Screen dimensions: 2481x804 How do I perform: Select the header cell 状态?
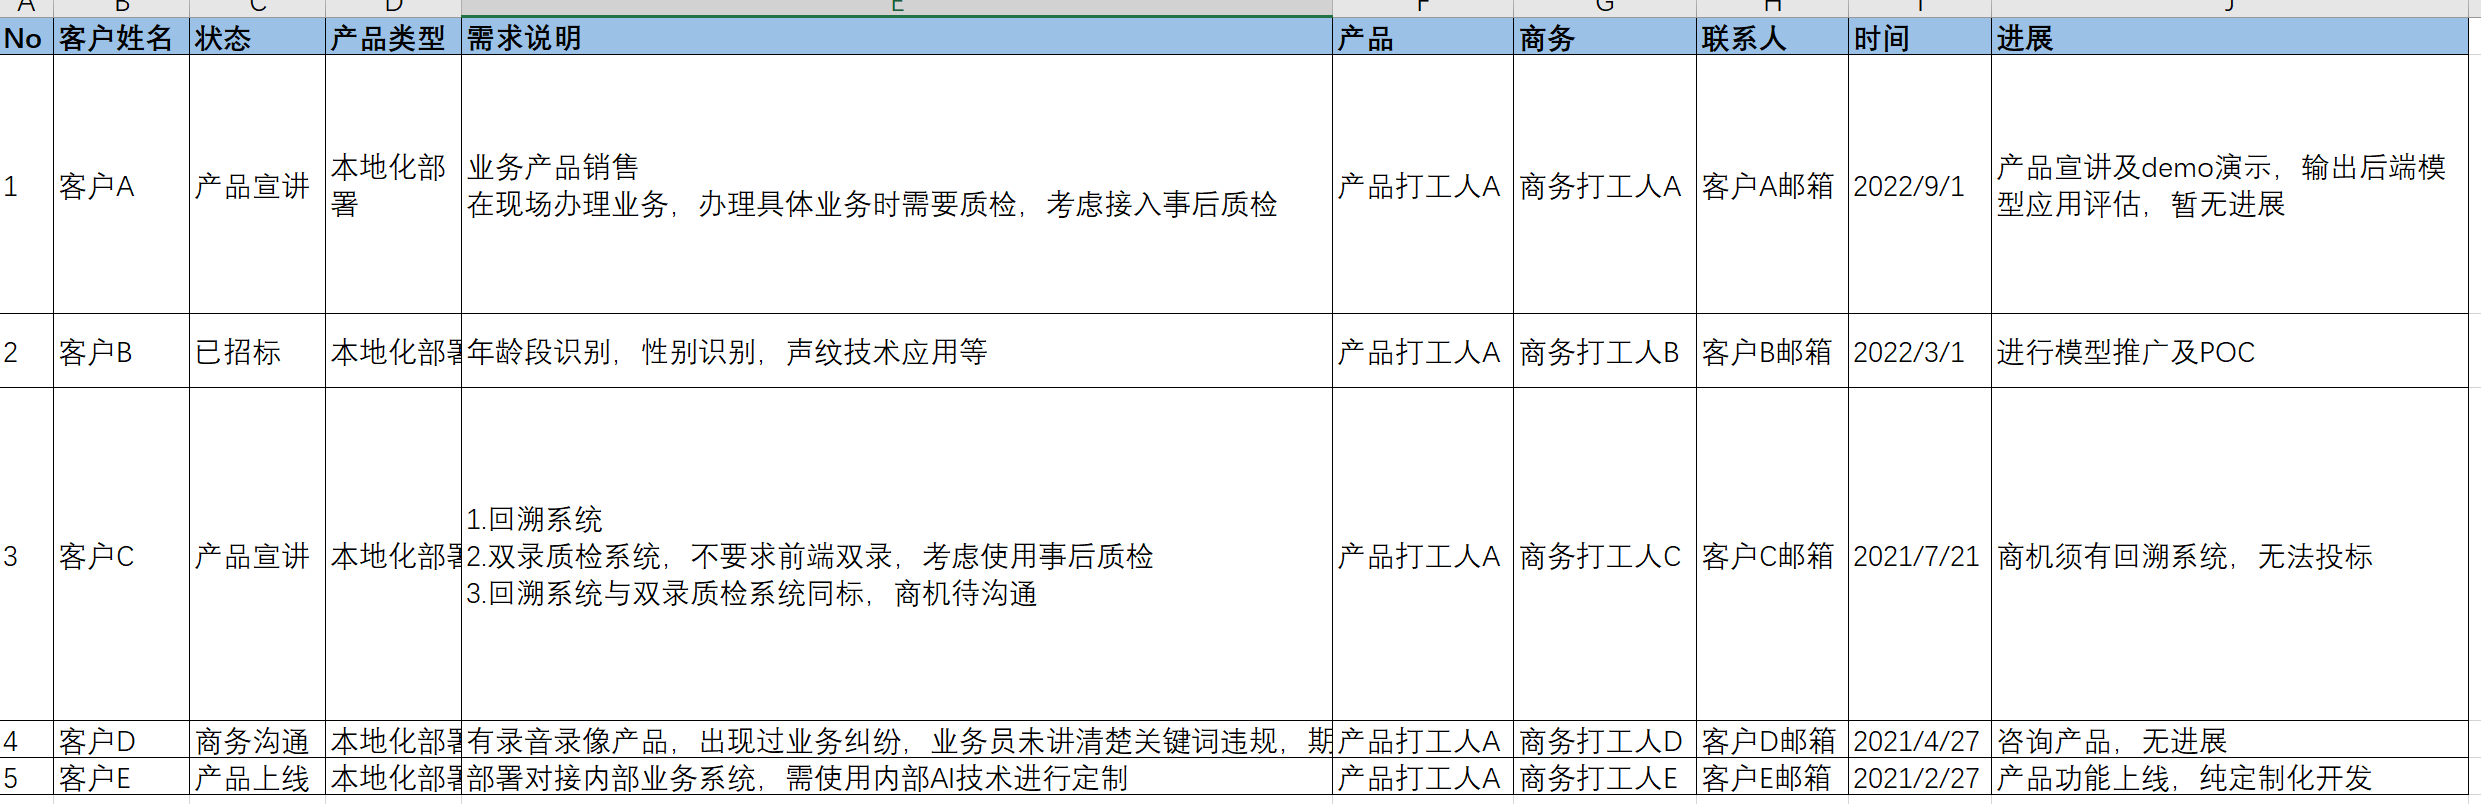[x=257, y=38]
